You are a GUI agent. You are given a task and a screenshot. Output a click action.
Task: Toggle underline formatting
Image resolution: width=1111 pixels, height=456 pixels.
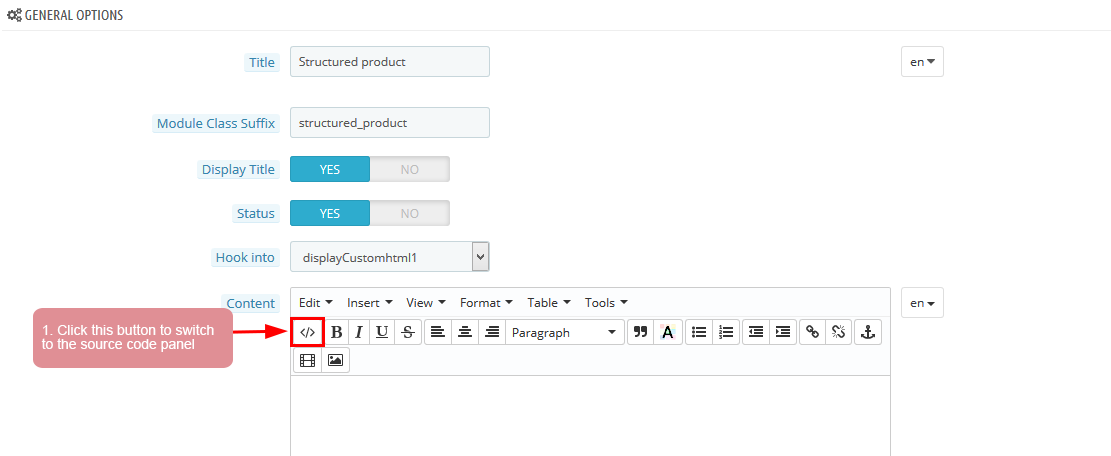click(382, 332)
